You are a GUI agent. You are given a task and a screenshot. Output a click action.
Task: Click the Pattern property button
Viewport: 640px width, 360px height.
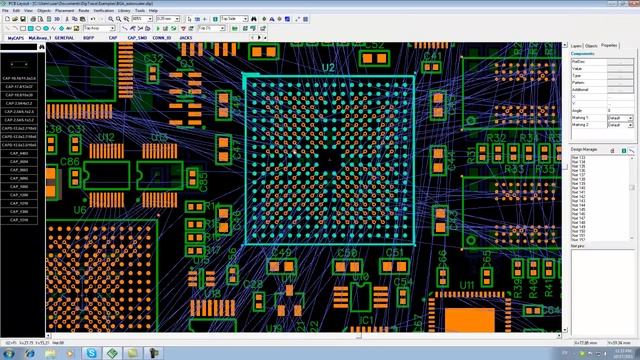pyautogui.click(x=620, y=82)
